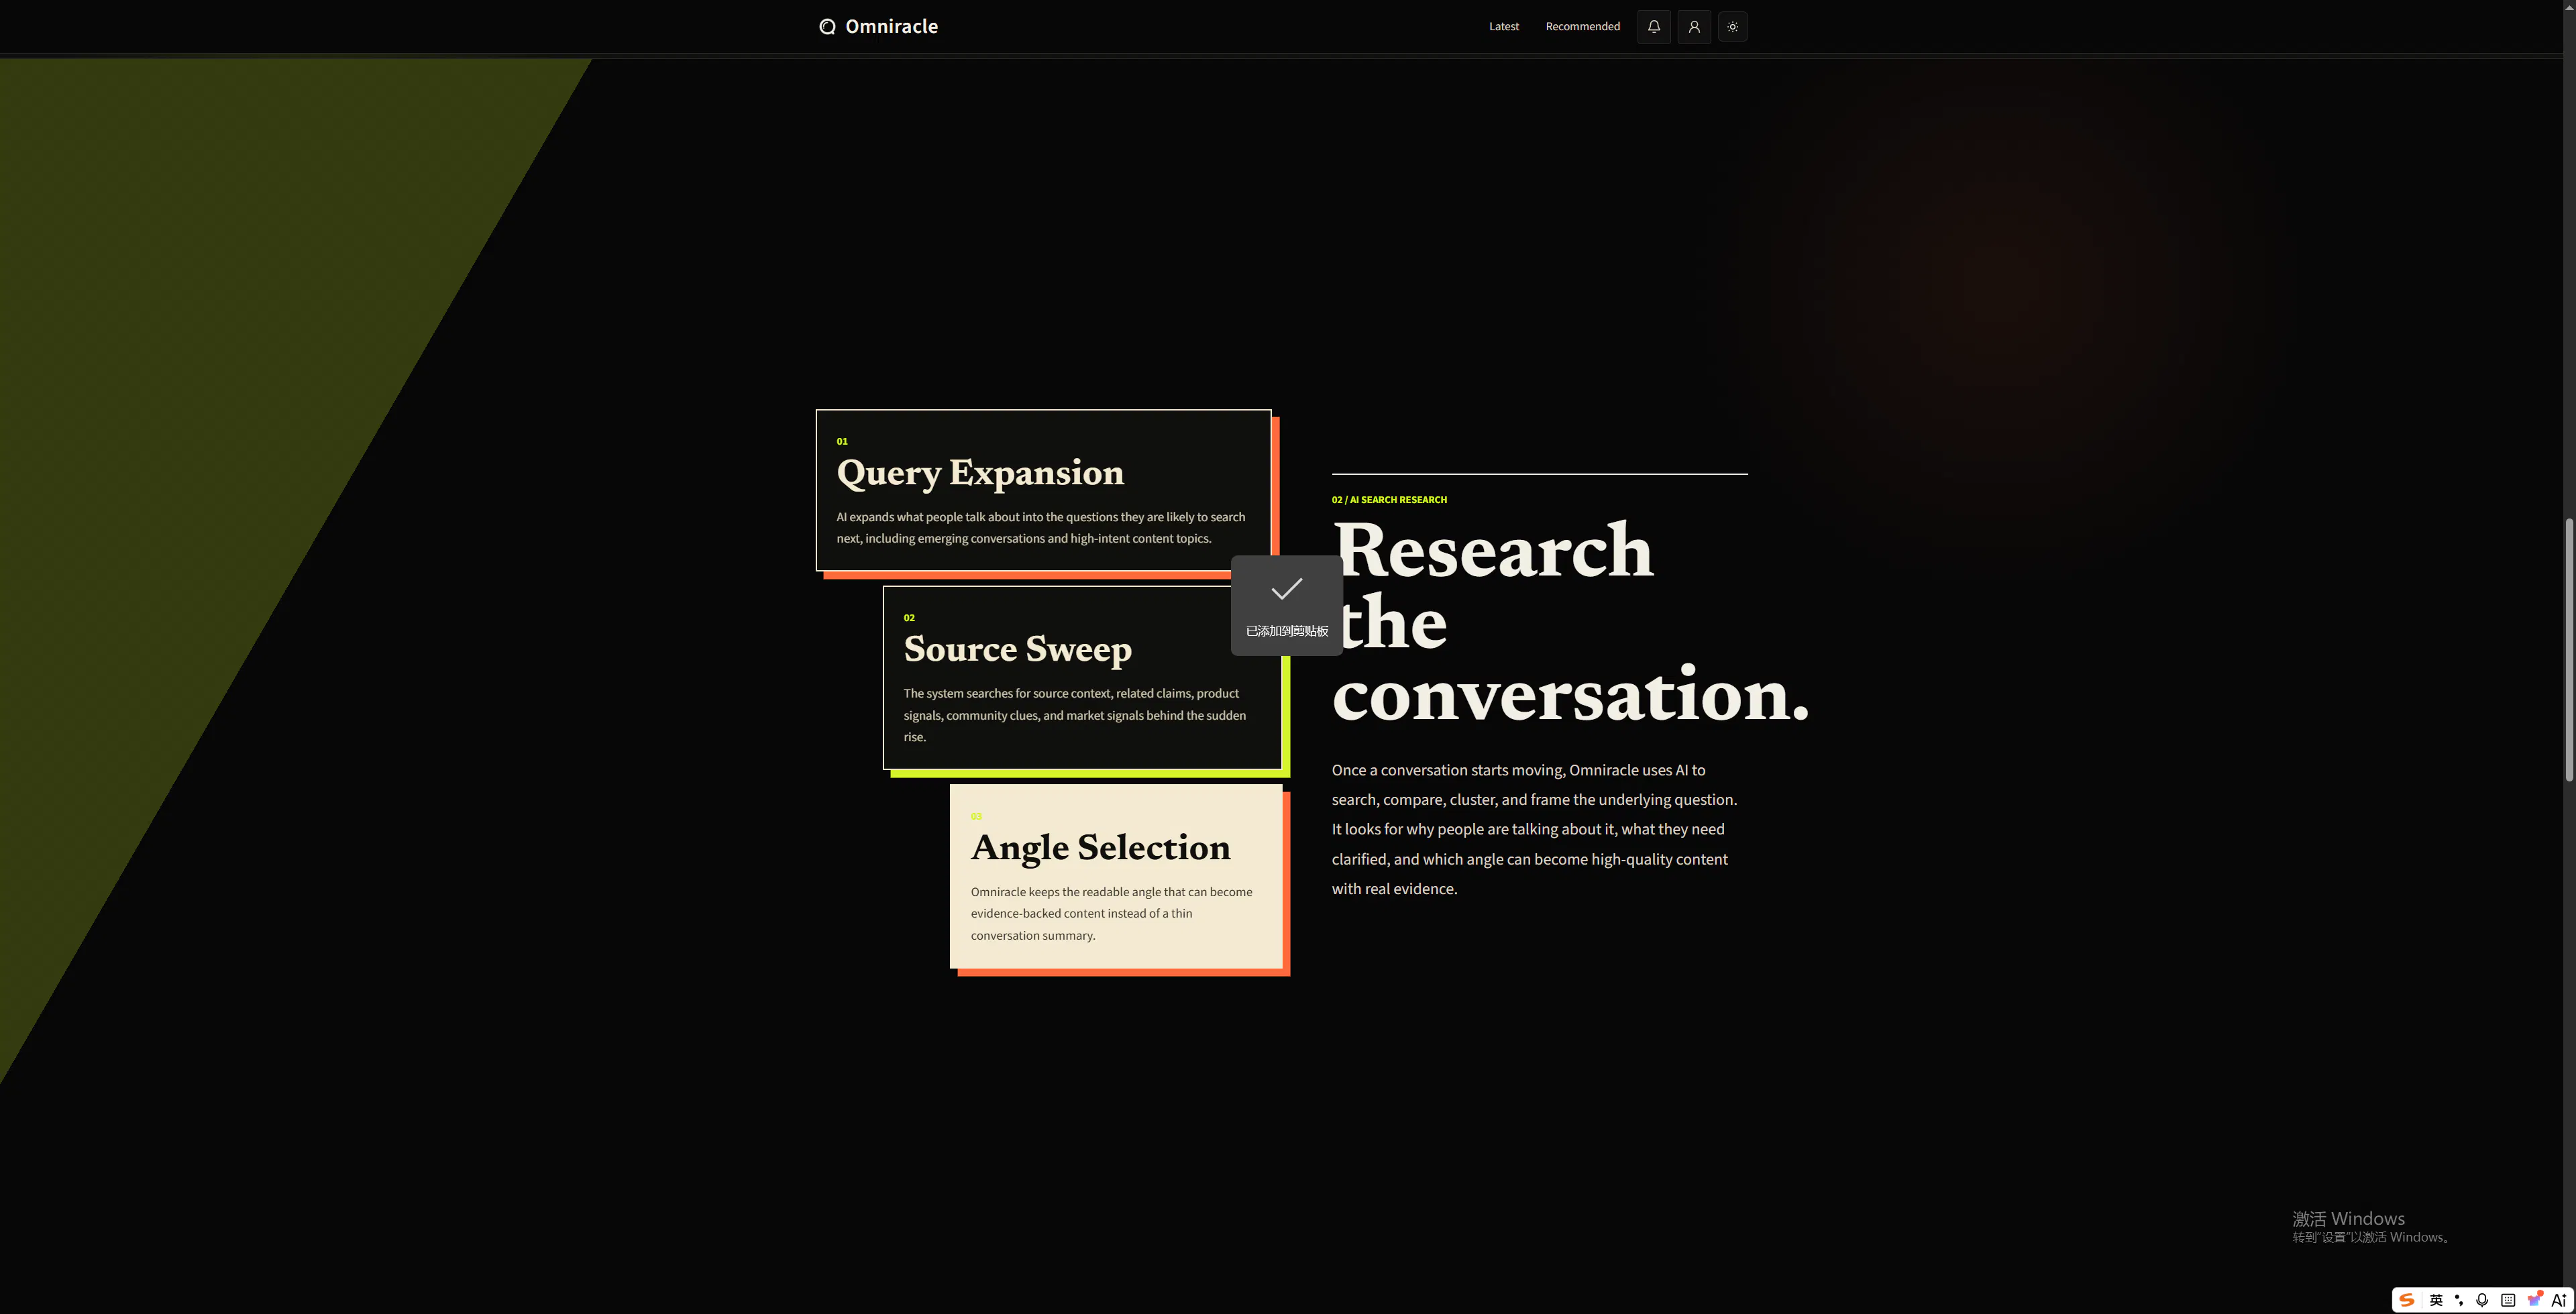This screenshot has height=1314, width=2576.
Task: Click the "Research the conversation." headline
Action: [x=1570, y=621]
